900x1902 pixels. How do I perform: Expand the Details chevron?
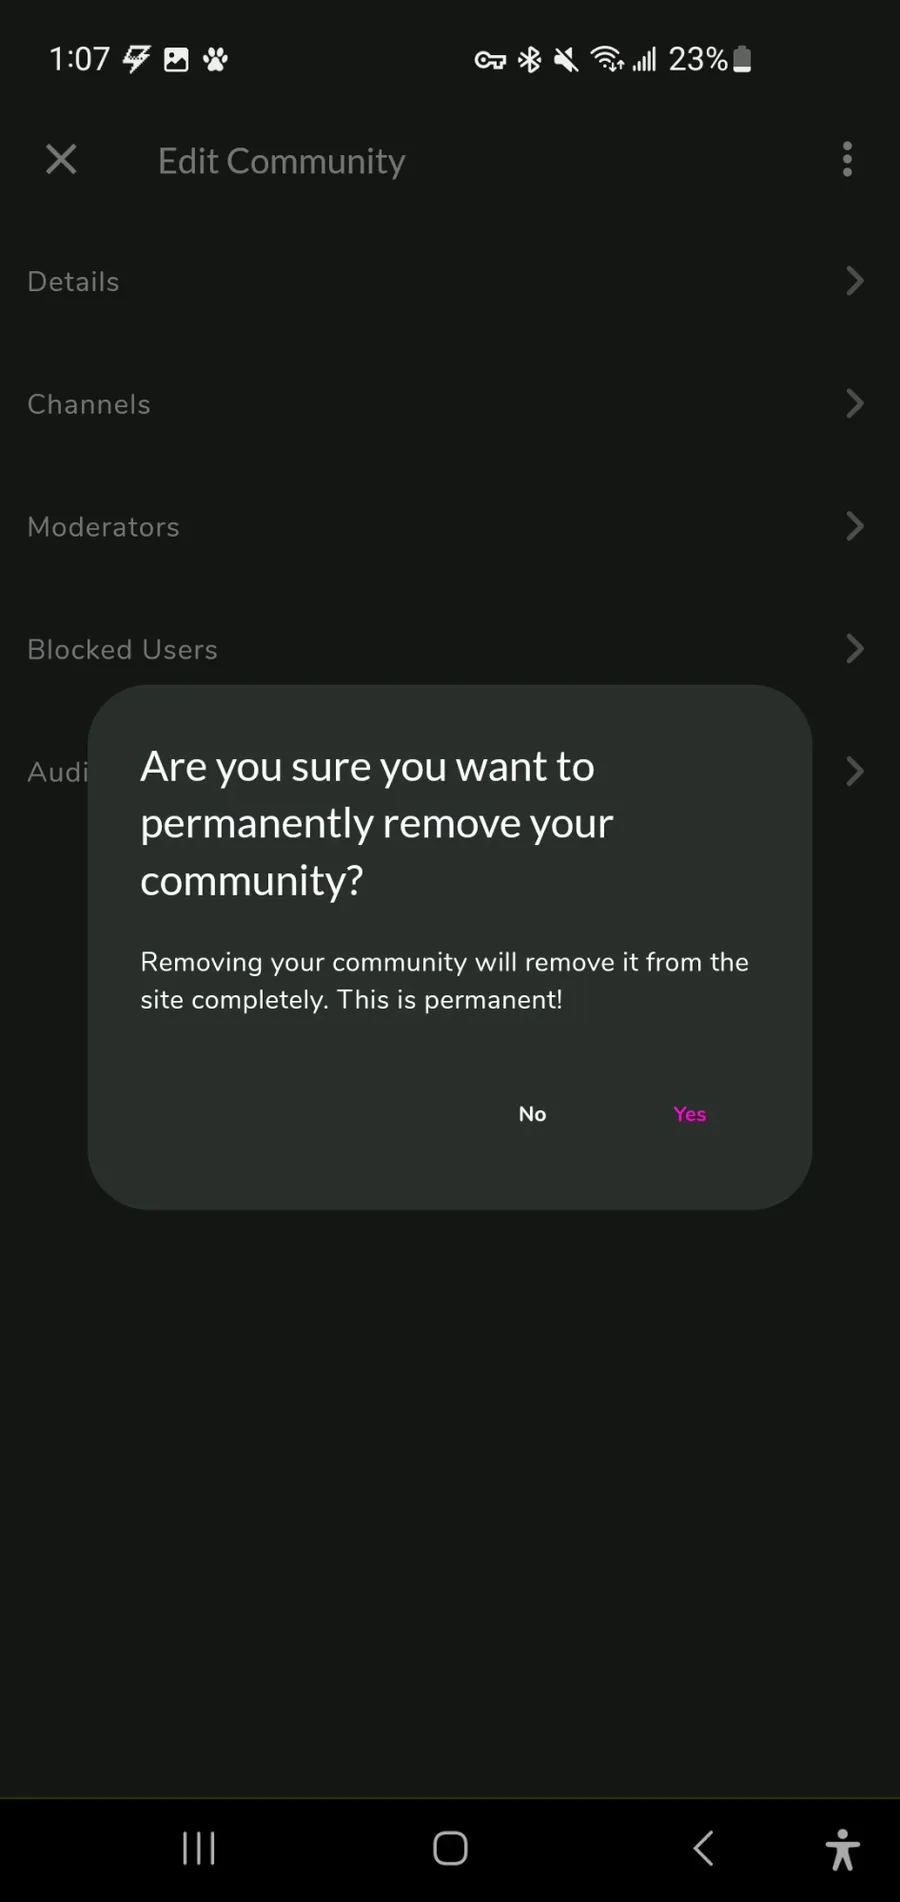[x=854, y=281]
